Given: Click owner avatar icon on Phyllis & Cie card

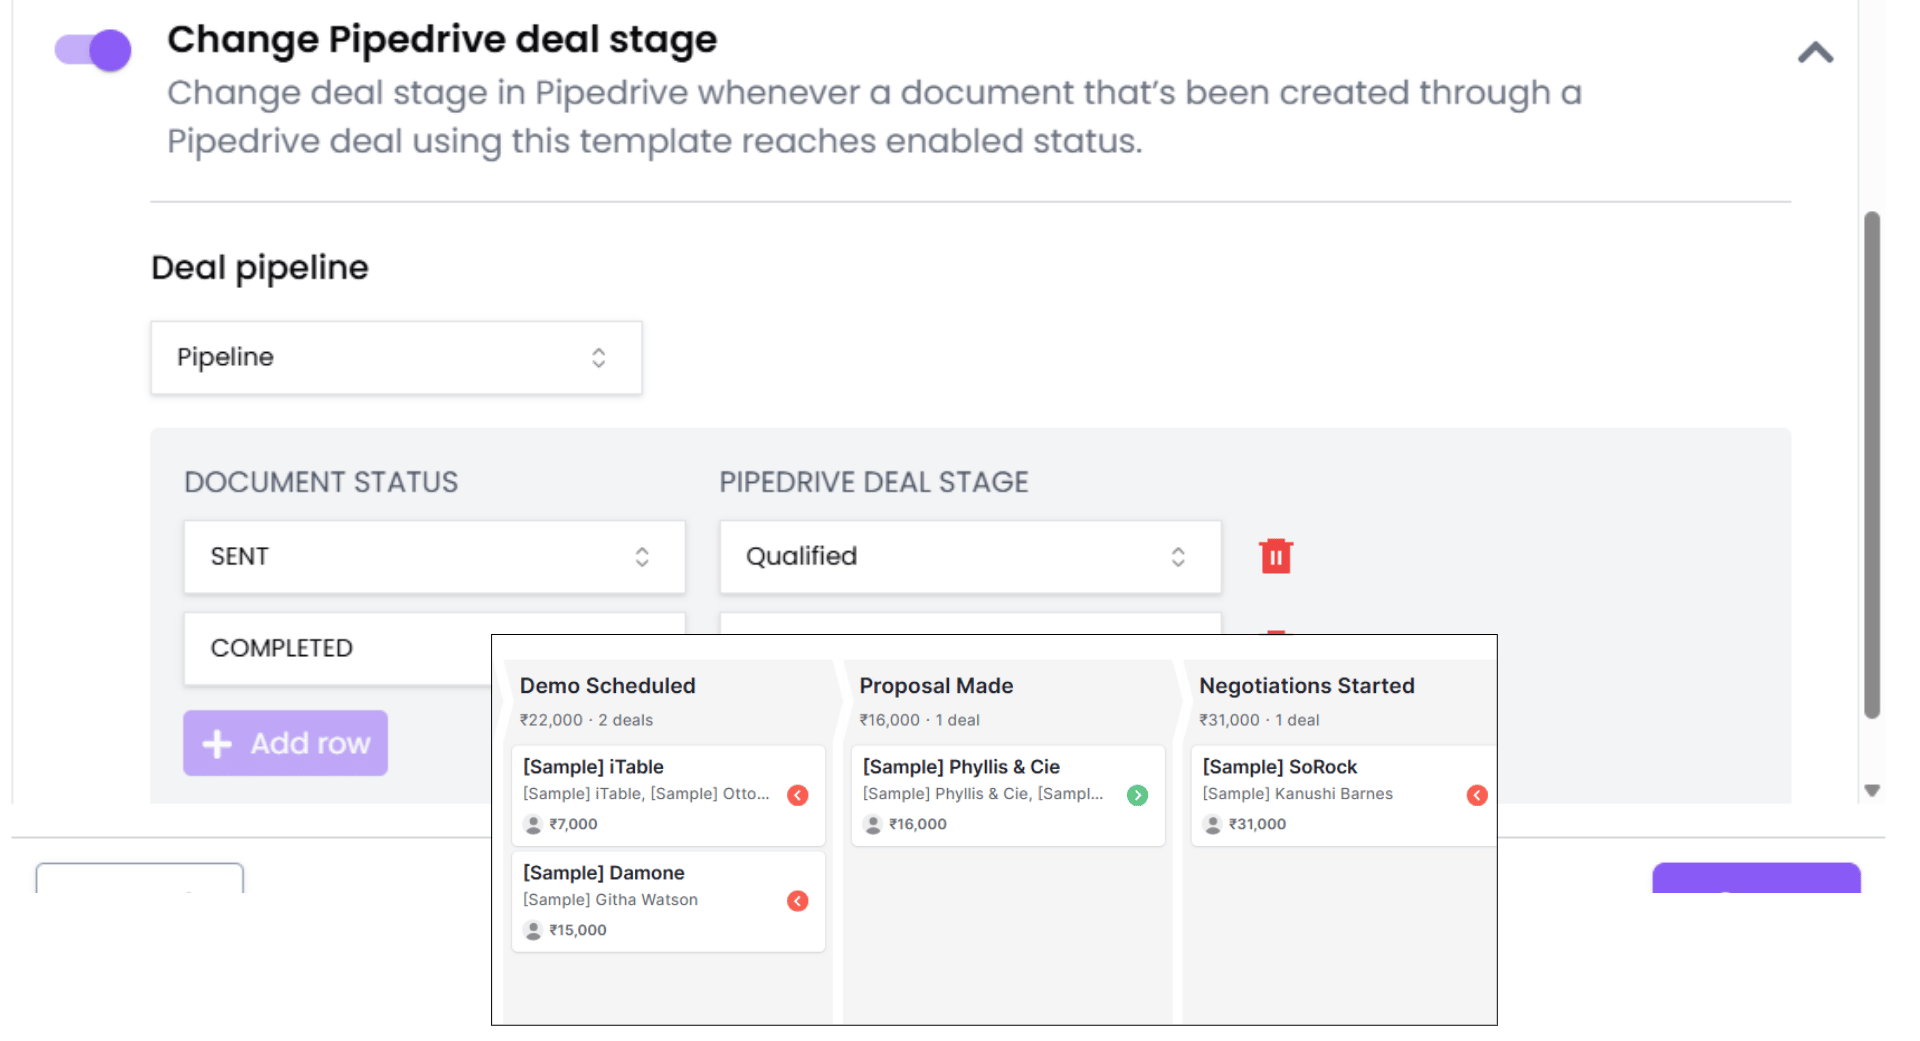Looking at the screenshot, I should (873, 824).
